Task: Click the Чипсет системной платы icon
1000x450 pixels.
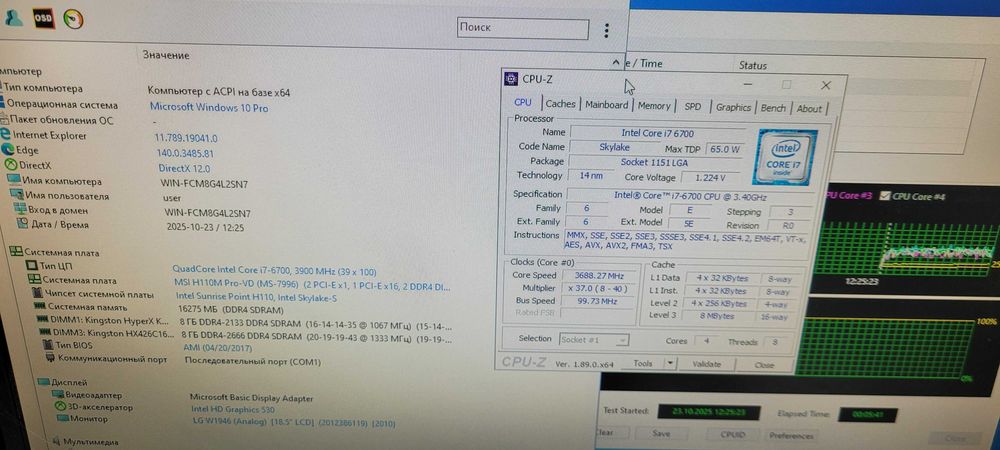Action: coord(38,294)
